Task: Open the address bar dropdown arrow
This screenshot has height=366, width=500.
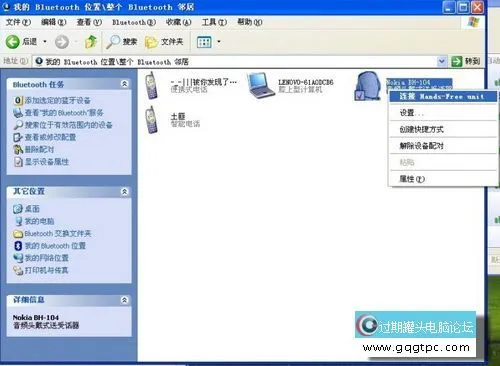Action: pyautogui.click(x=442, y=61)
